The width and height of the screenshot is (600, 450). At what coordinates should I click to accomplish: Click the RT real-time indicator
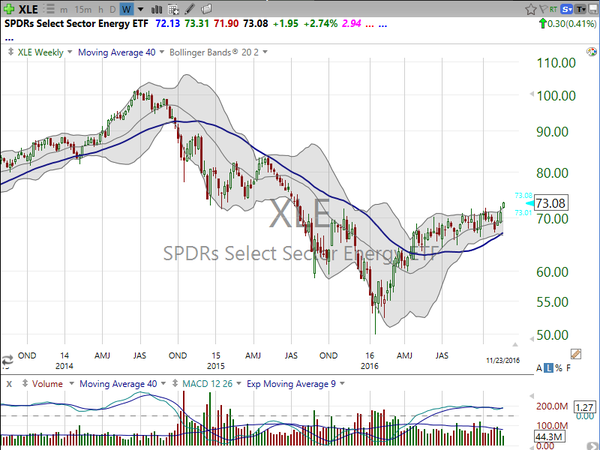[x=553, y=9]
